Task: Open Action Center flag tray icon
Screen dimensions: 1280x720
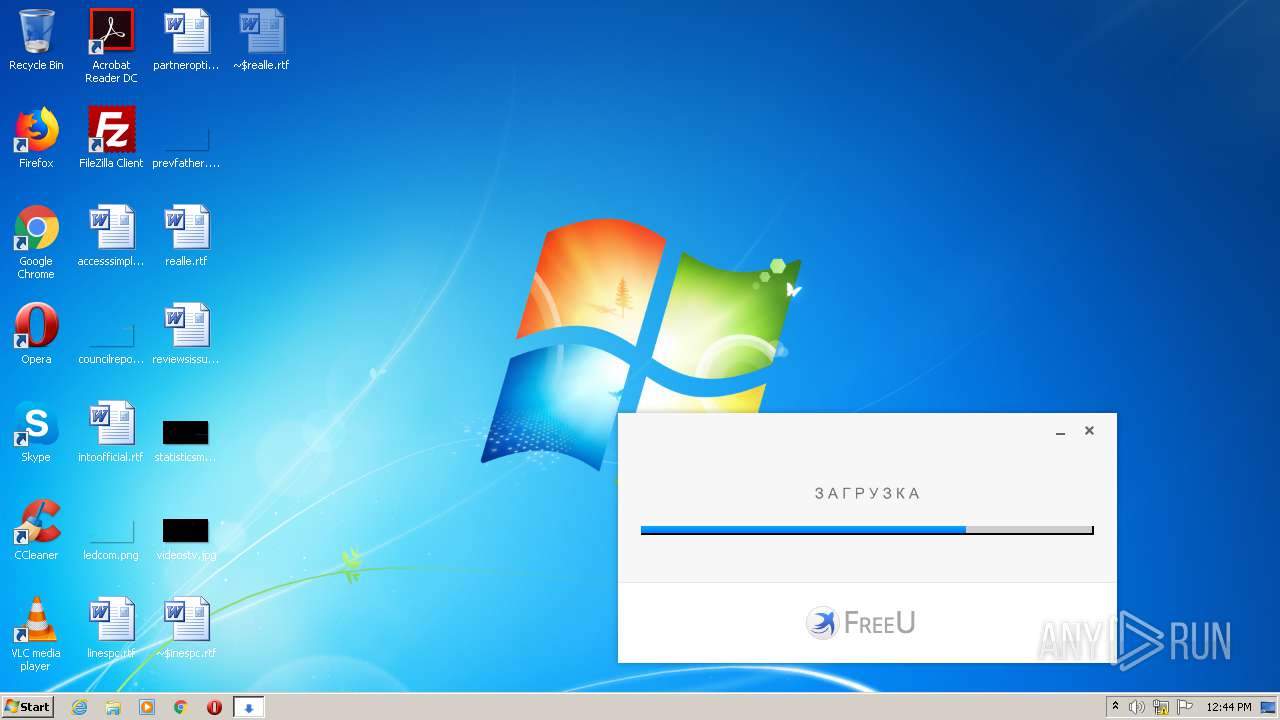Action: pos(1185,707)
